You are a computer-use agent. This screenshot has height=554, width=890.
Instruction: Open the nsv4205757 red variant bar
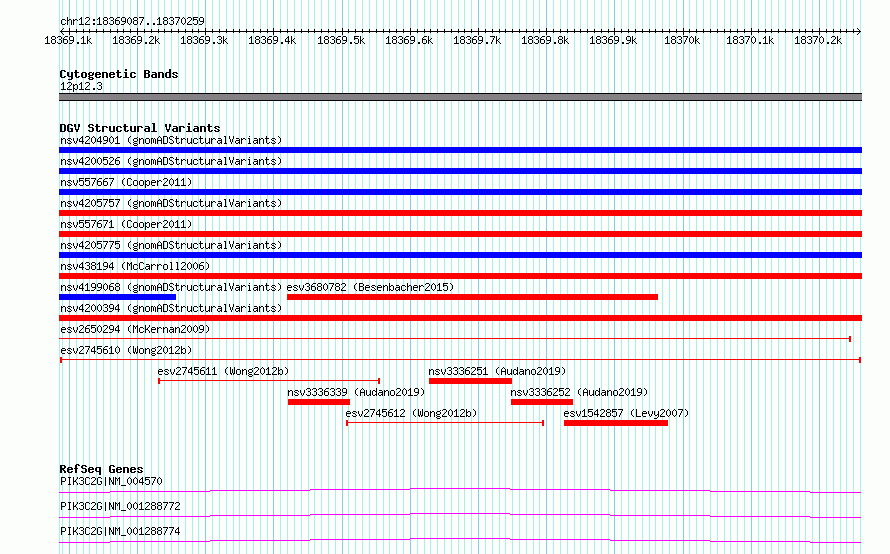click(x=460, y=213)
